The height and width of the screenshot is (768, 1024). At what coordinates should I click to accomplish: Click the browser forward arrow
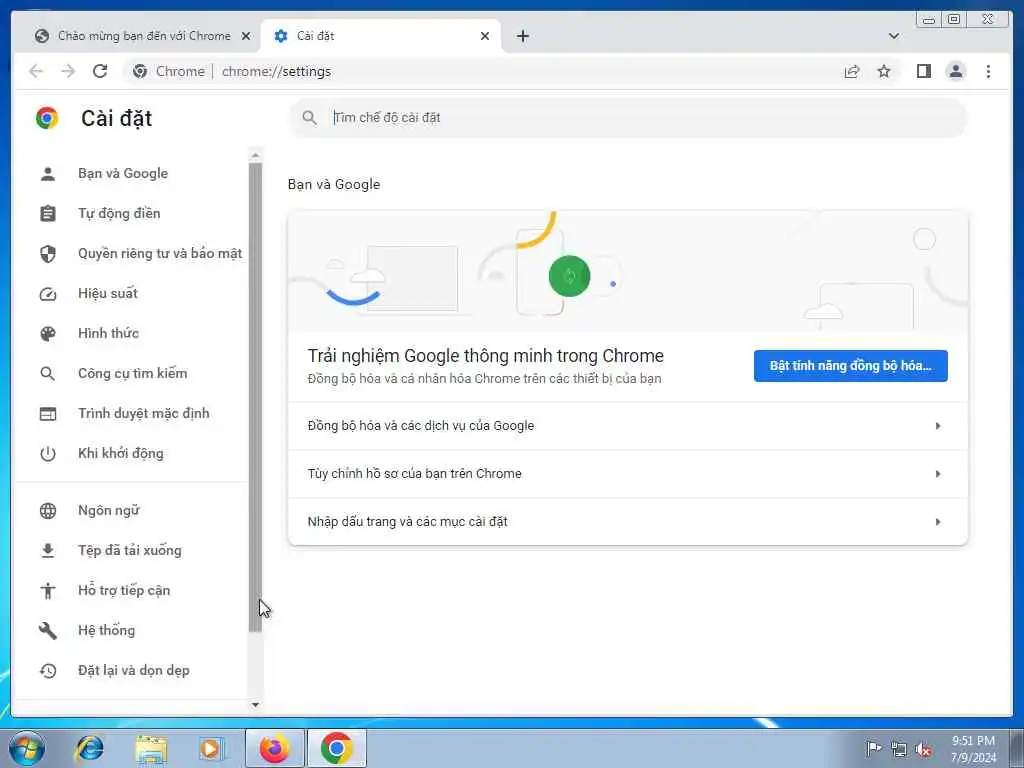tap(68, 71)
